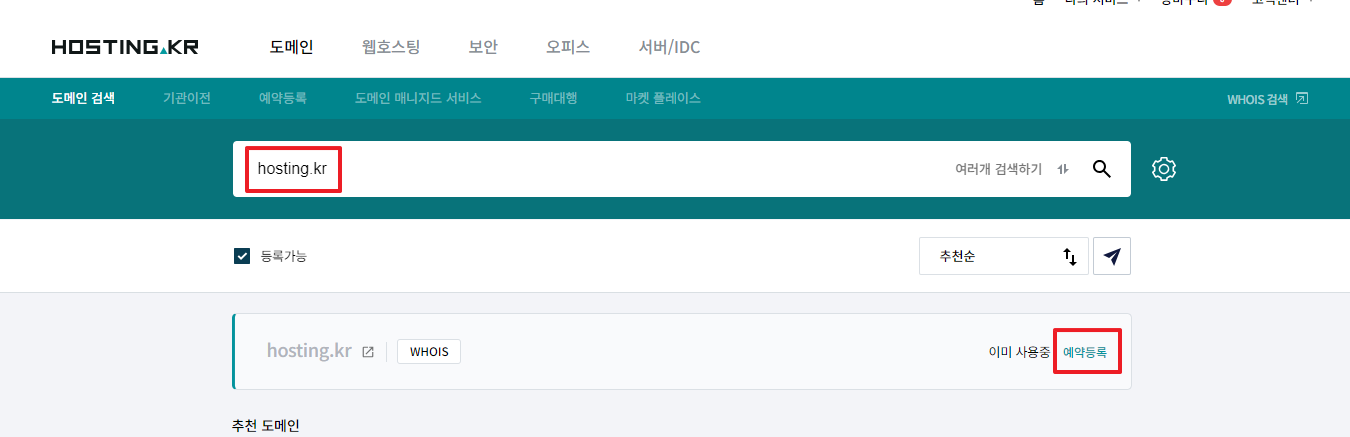Select the 도메인 검색 submenu tab

tap(83, 98)
